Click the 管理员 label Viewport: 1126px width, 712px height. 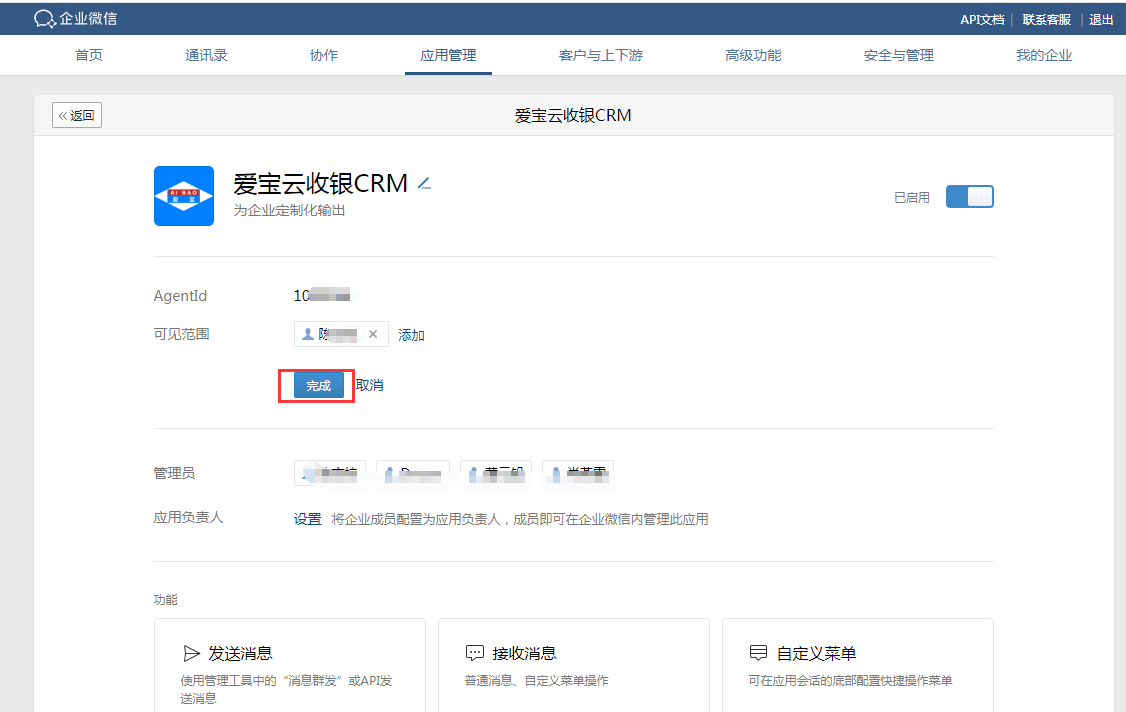175,473
